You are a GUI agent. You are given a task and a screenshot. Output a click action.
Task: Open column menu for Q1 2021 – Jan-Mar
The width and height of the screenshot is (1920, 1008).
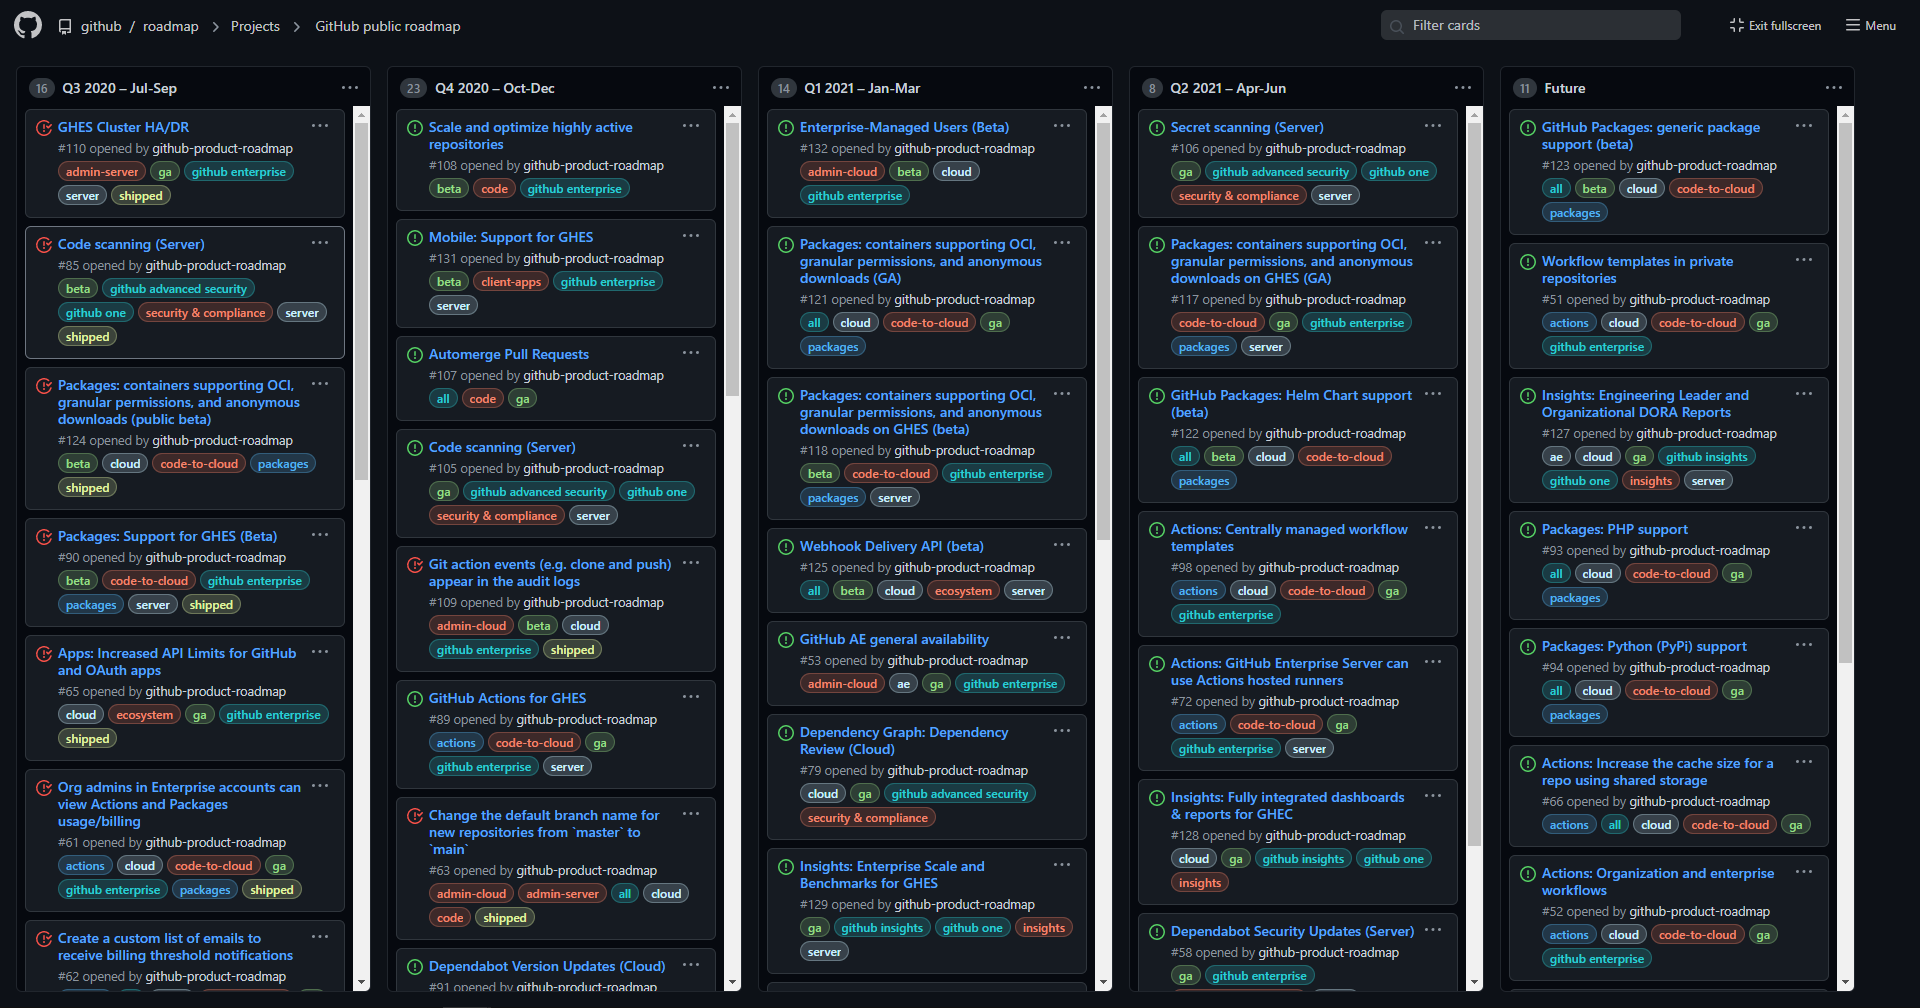click(1092, 88)
